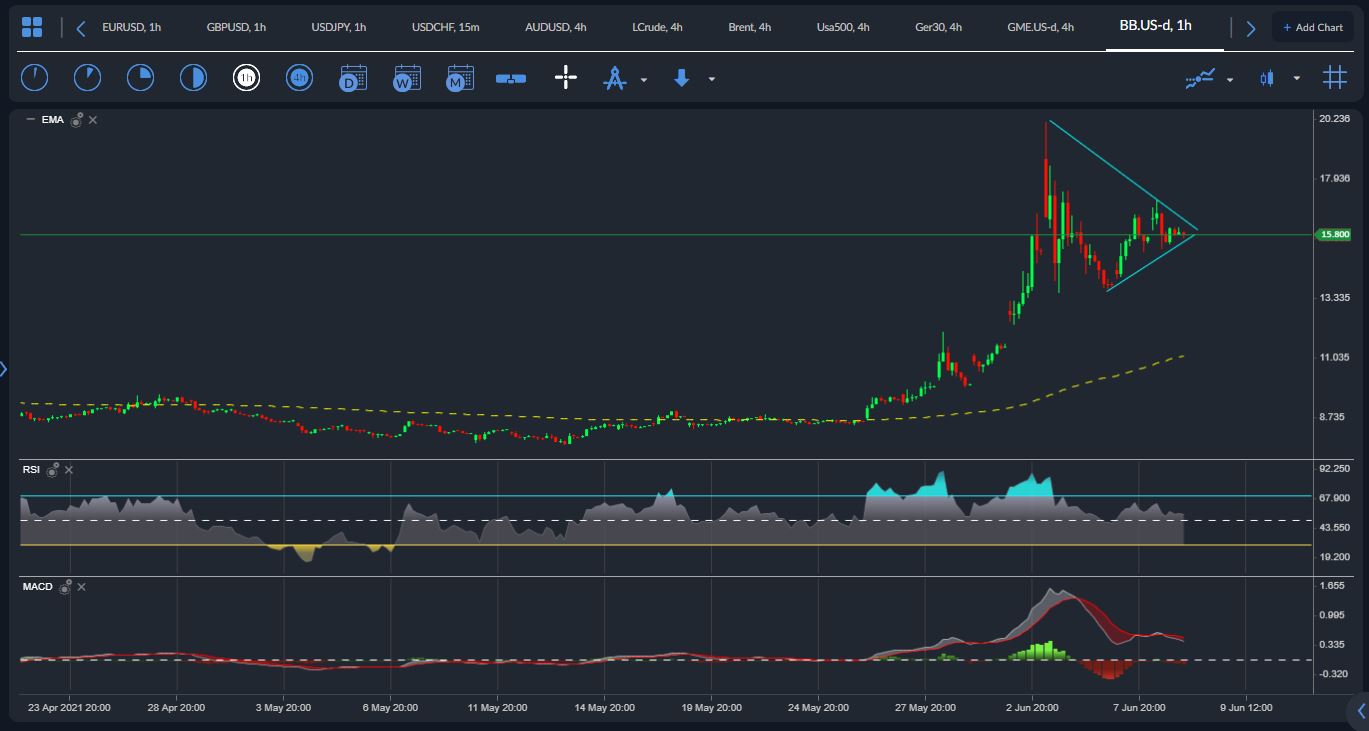Remove the MACD indicator with X
Viewport: 1369px width, 731px height.
pos(81,587)
